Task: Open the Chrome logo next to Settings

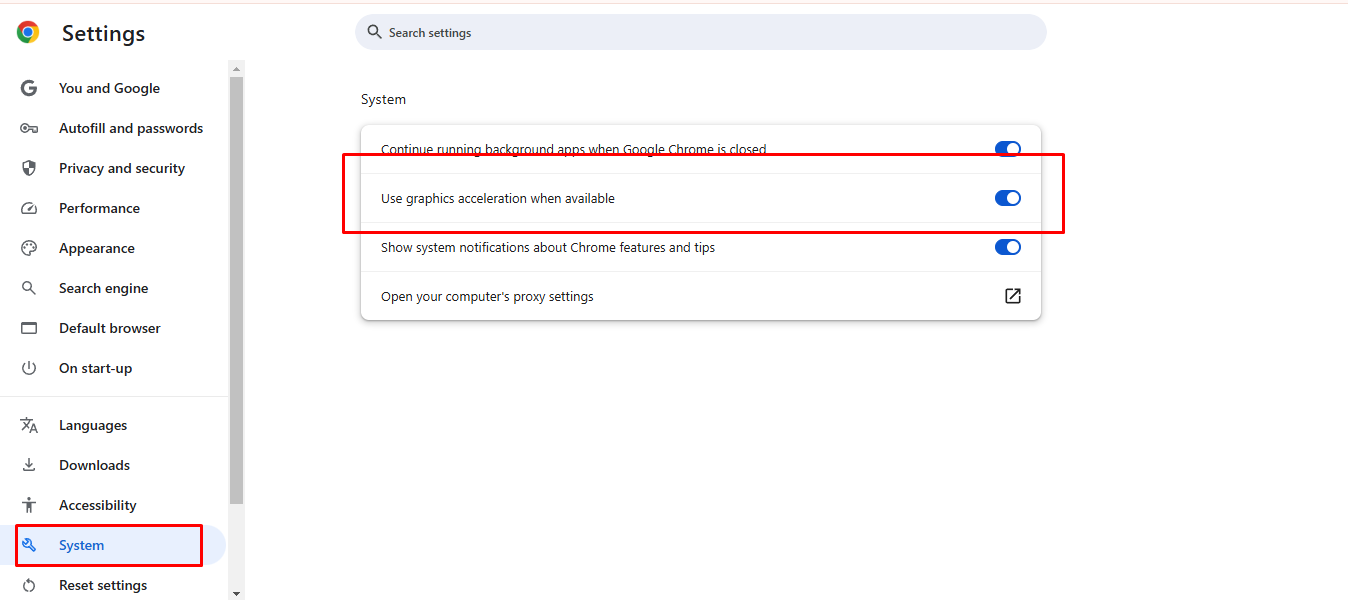Action: tap(27, 32)
